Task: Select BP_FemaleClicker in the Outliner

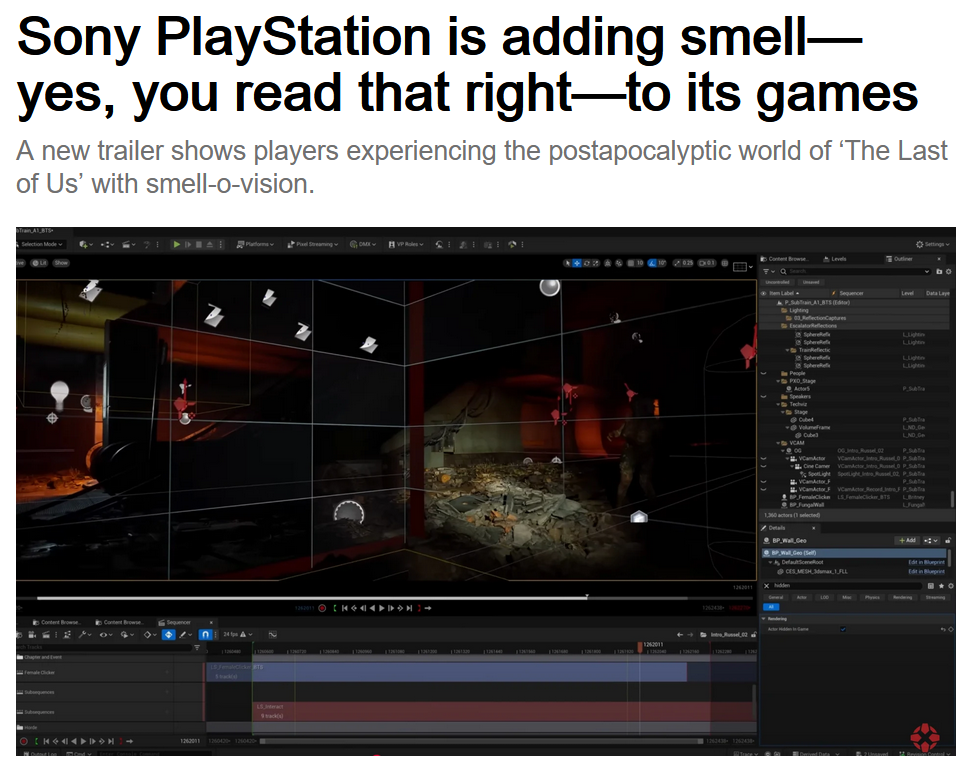Action: coord(810,497)
